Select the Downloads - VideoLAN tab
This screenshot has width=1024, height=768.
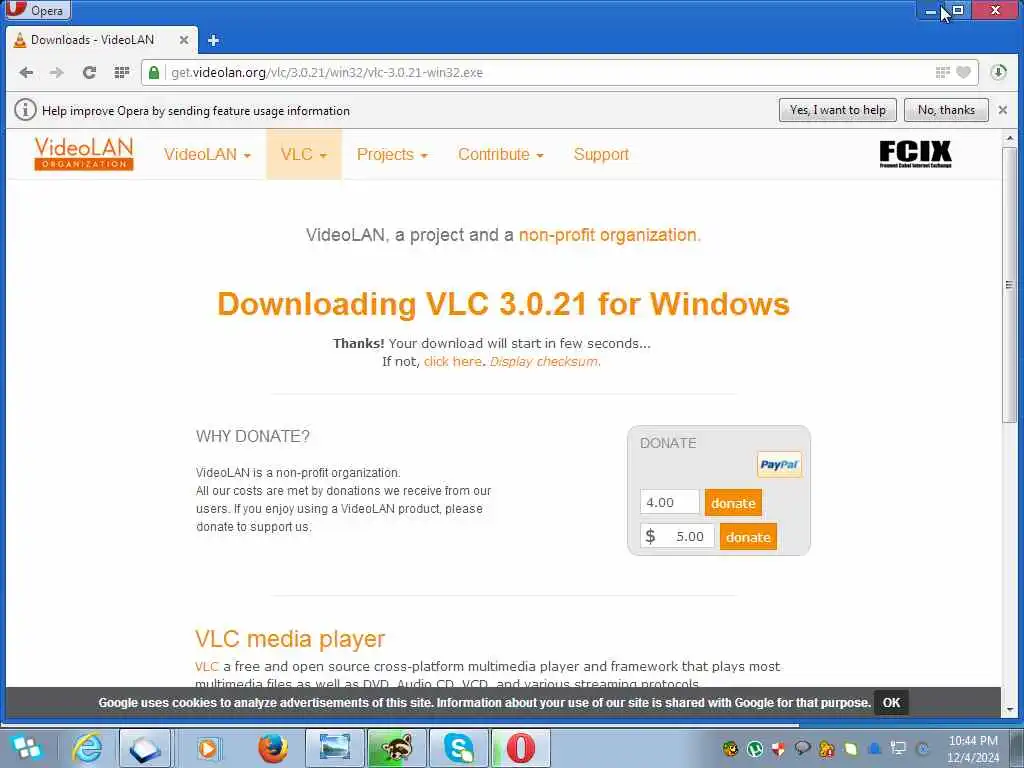101,40
